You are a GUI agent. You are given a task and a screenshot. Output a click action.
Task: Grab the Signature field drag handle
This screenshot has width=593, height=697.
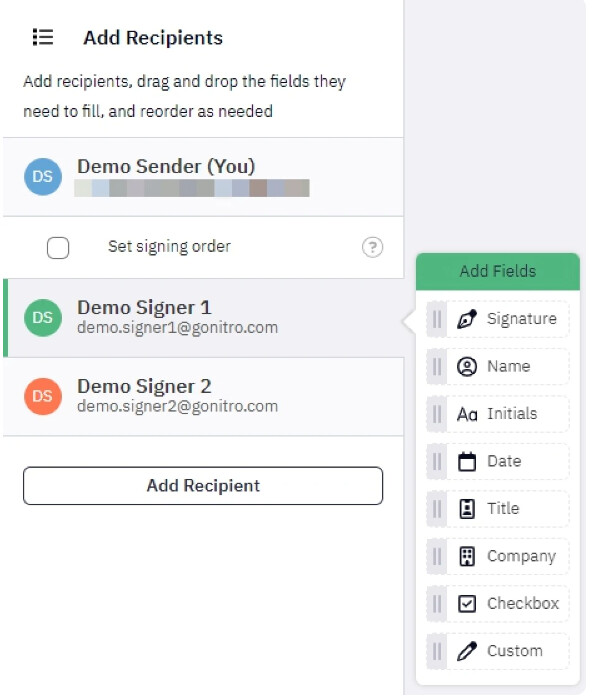coord(437,319)
